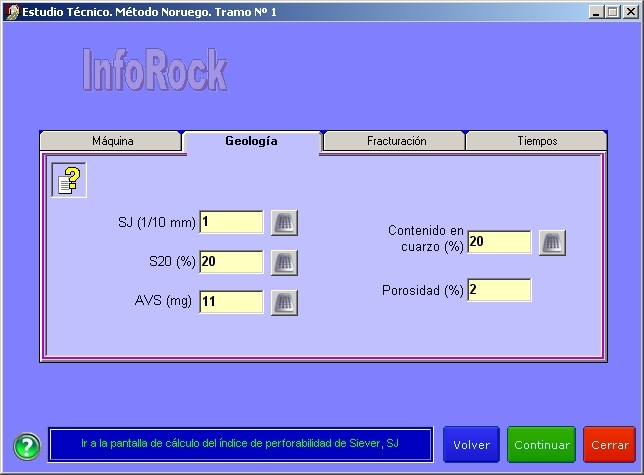Open the quartz content calculation icon

pos(552,242)
